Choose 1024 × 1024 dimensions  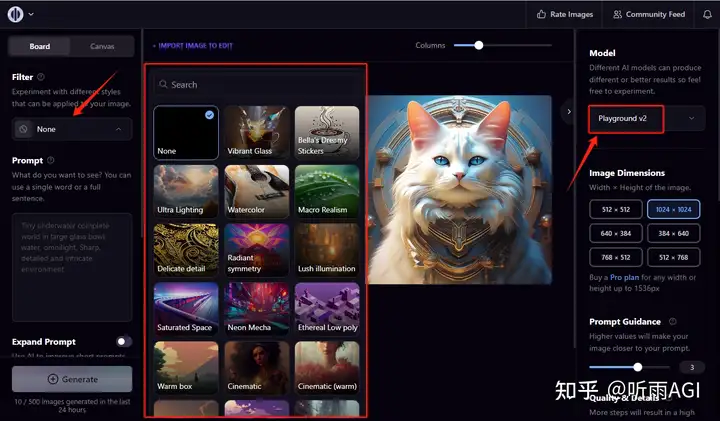[673, 209]
